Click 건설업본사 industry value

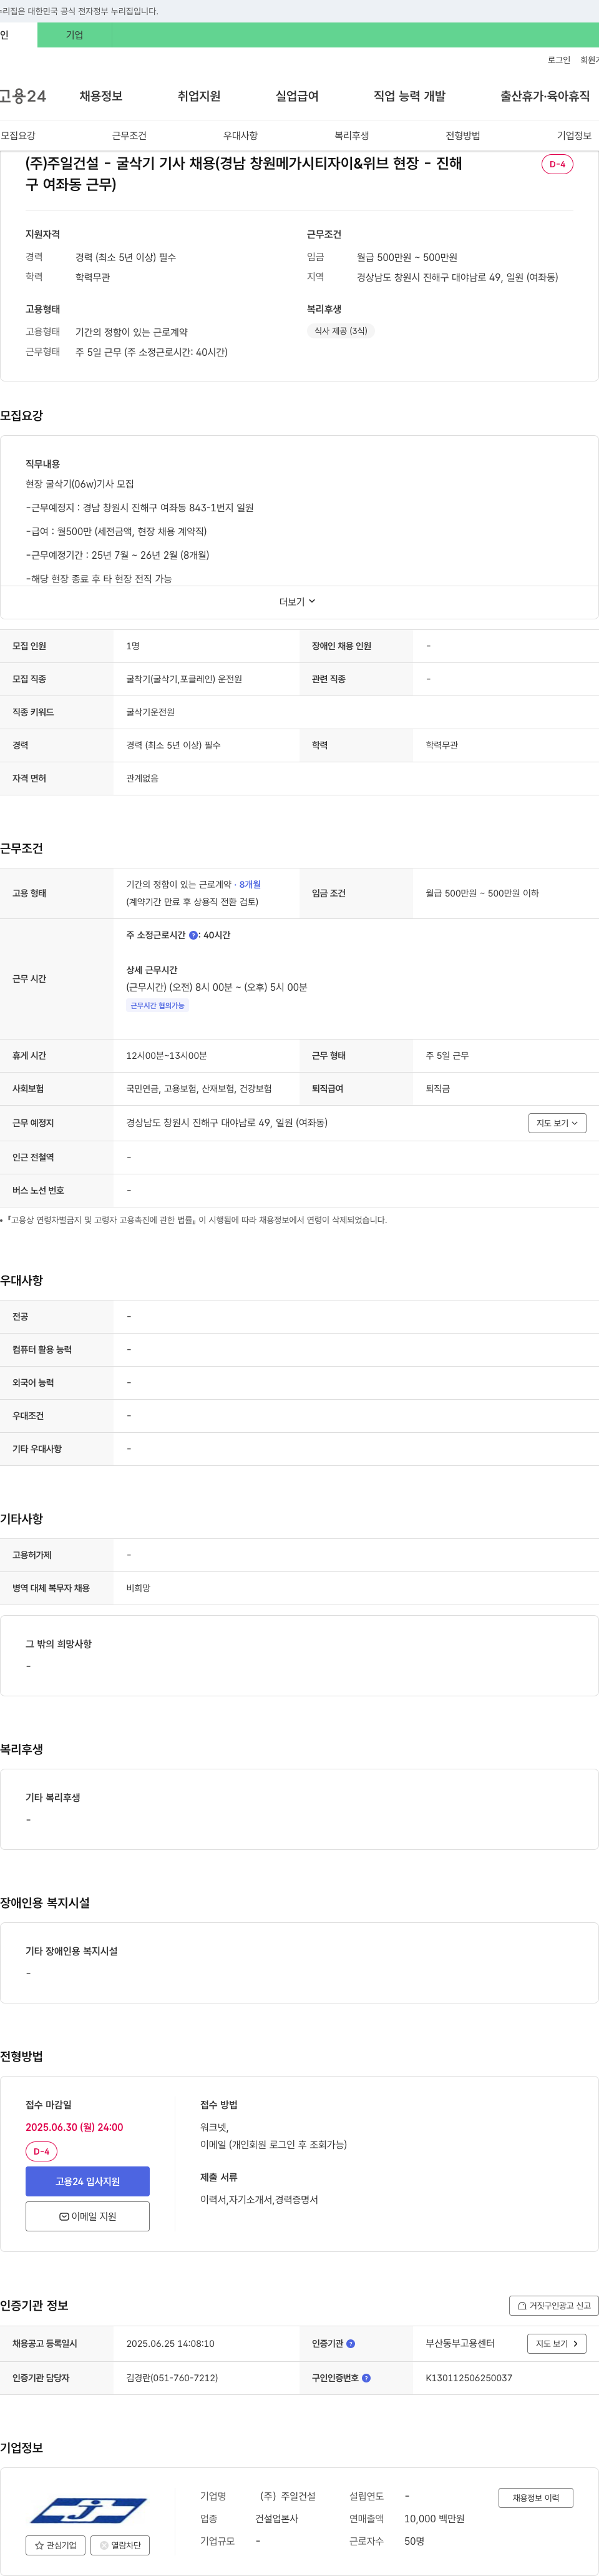pyautogui.click(x=276, y=2518)
